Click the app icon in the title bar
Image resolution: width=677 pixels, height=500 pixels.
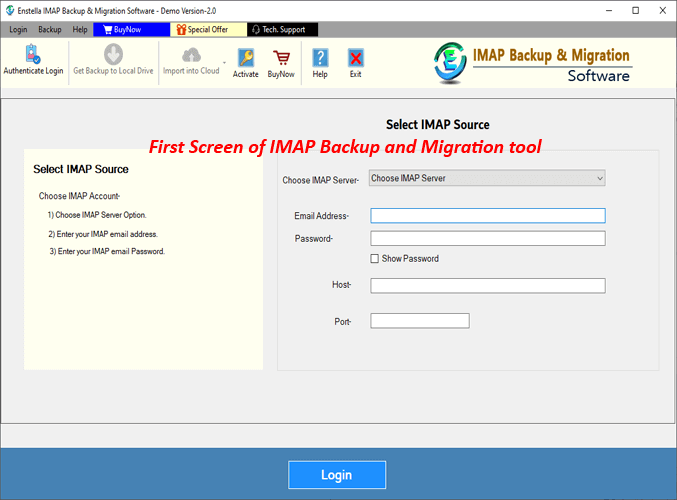pos(9,10)
